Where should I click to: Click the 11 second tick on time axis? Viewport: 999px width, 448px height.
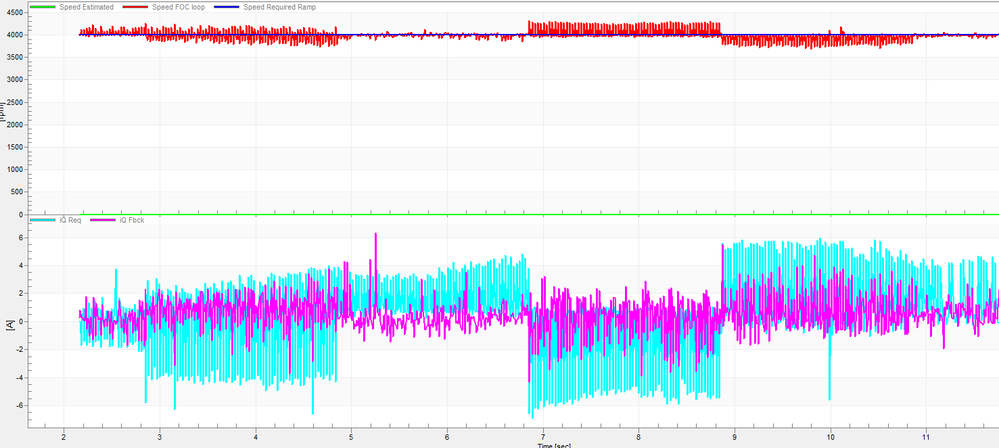pos(926,437)
